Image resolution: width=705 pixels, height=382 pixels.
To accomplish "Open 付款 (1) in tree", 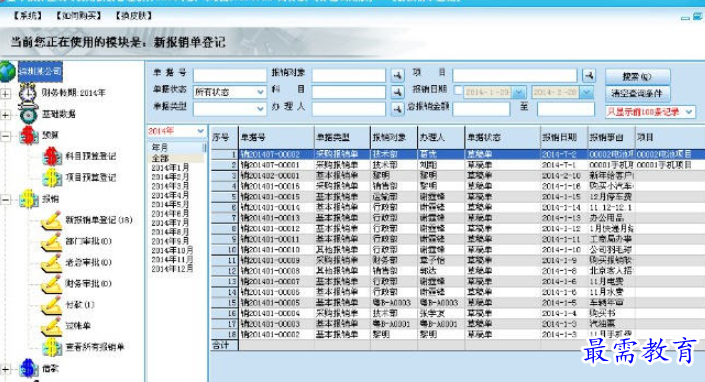I will coord(80,305).
